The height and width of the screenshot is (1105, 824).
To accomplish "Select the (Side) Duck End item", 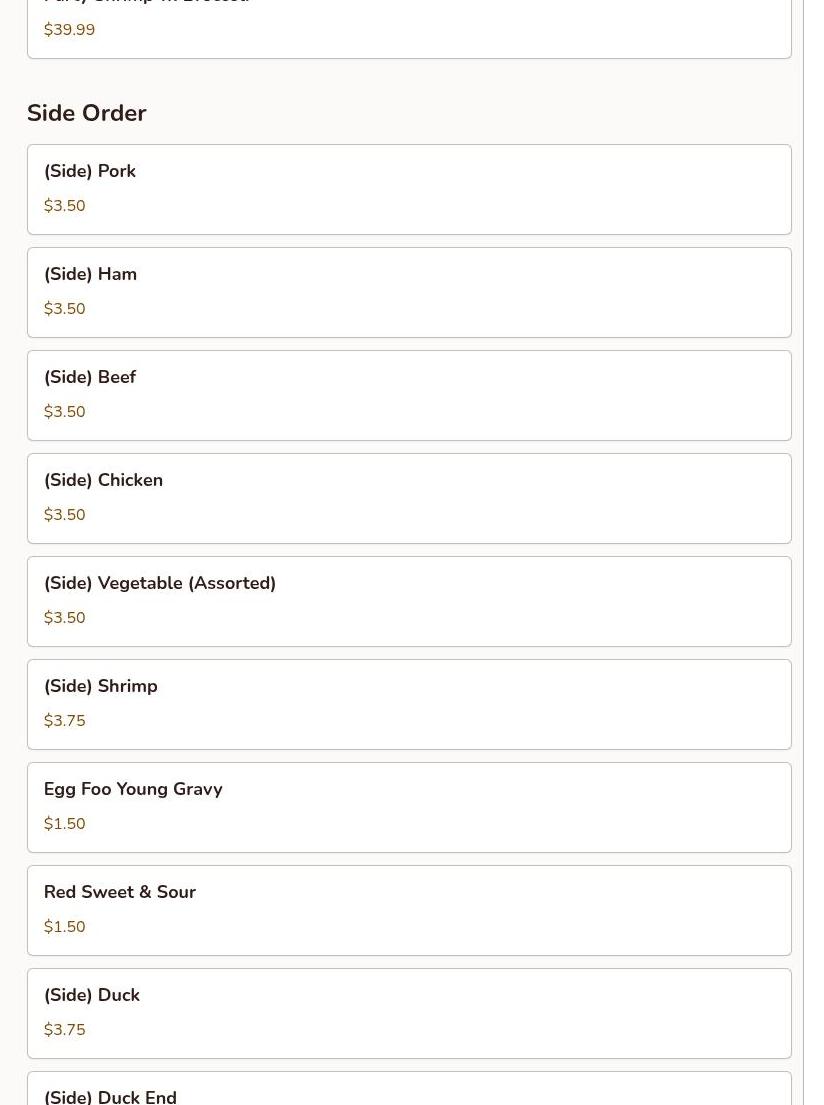I will click(409, 1088).
